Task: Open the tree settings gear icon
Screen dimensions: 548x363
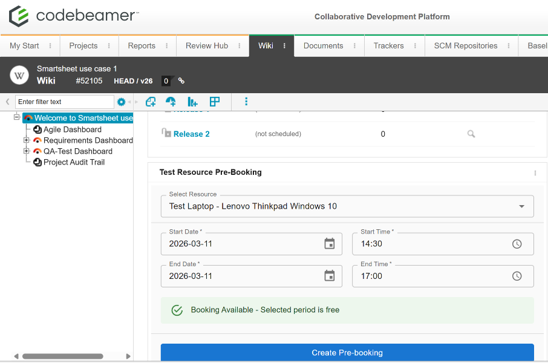Action: [121, 102]
